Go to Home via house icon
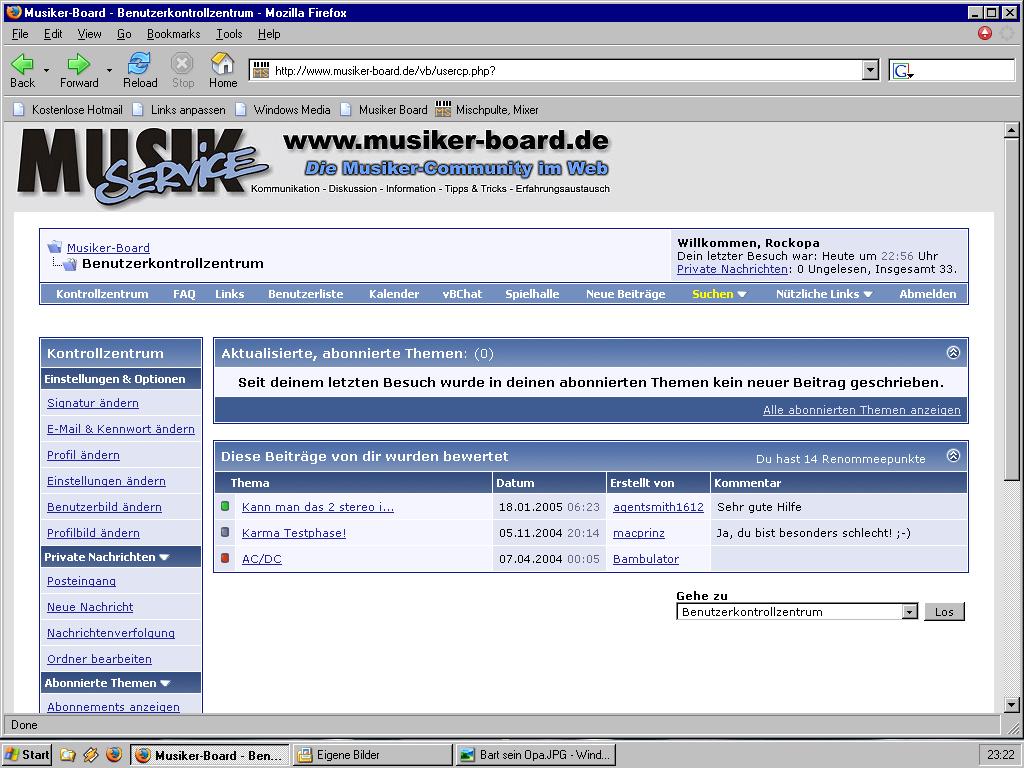This screenshot has height=768, width=1024. tap(223, 63)
